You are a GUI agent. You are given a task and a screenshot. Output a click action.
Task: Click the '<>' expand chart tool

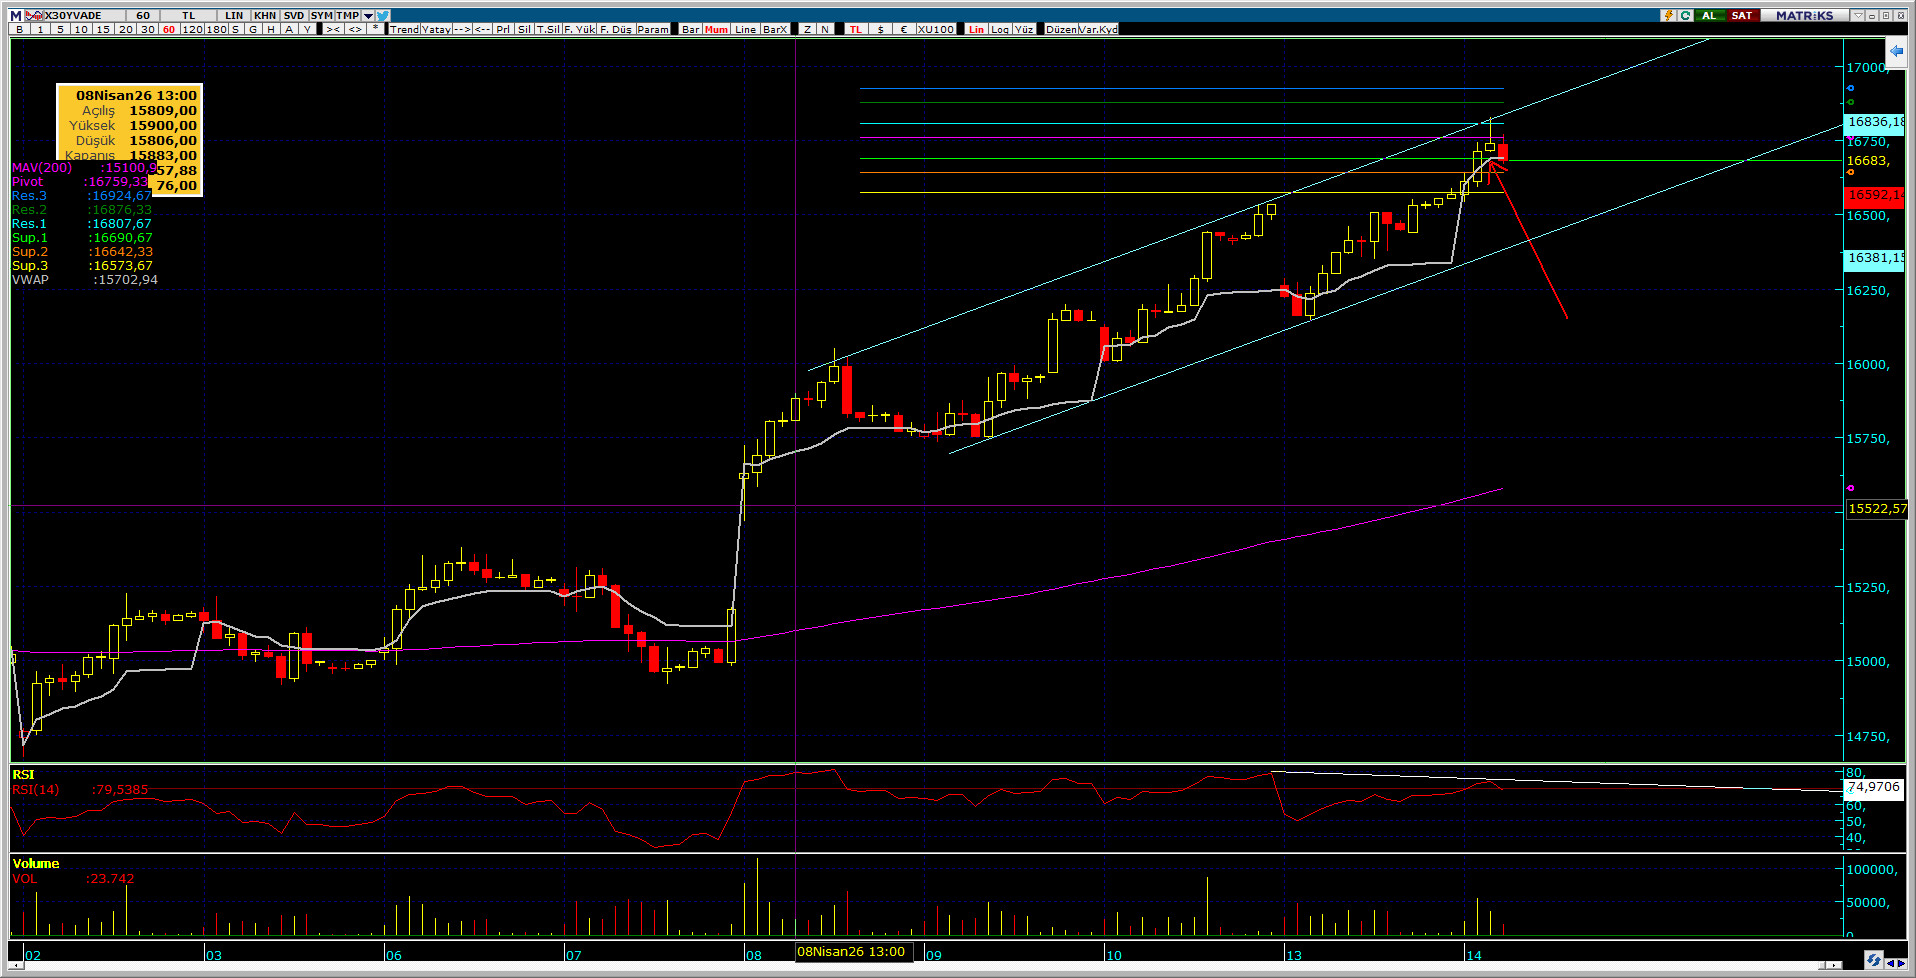(x=355, y=30)
